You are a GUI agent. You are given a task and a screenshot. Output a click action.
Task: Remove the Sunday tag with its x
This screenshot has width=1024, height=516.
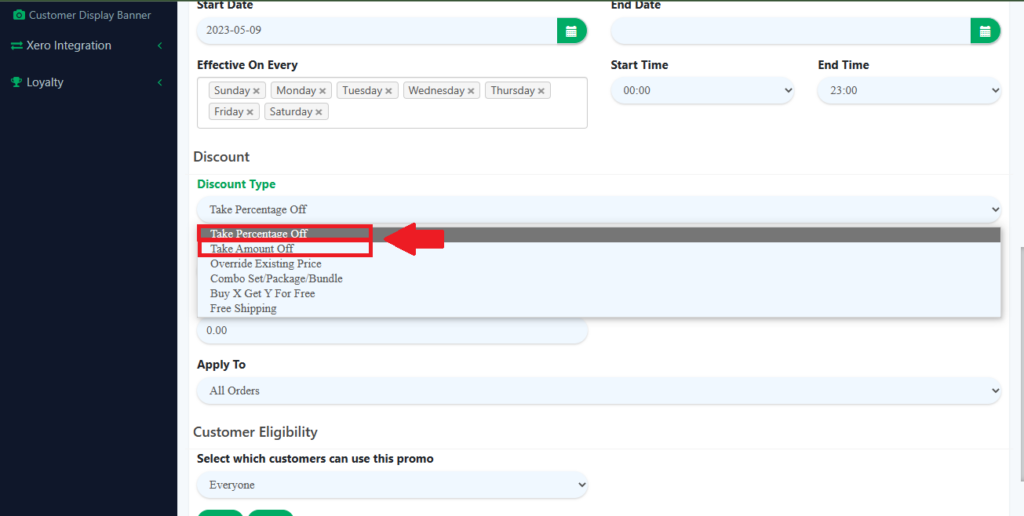pos(256,91)
